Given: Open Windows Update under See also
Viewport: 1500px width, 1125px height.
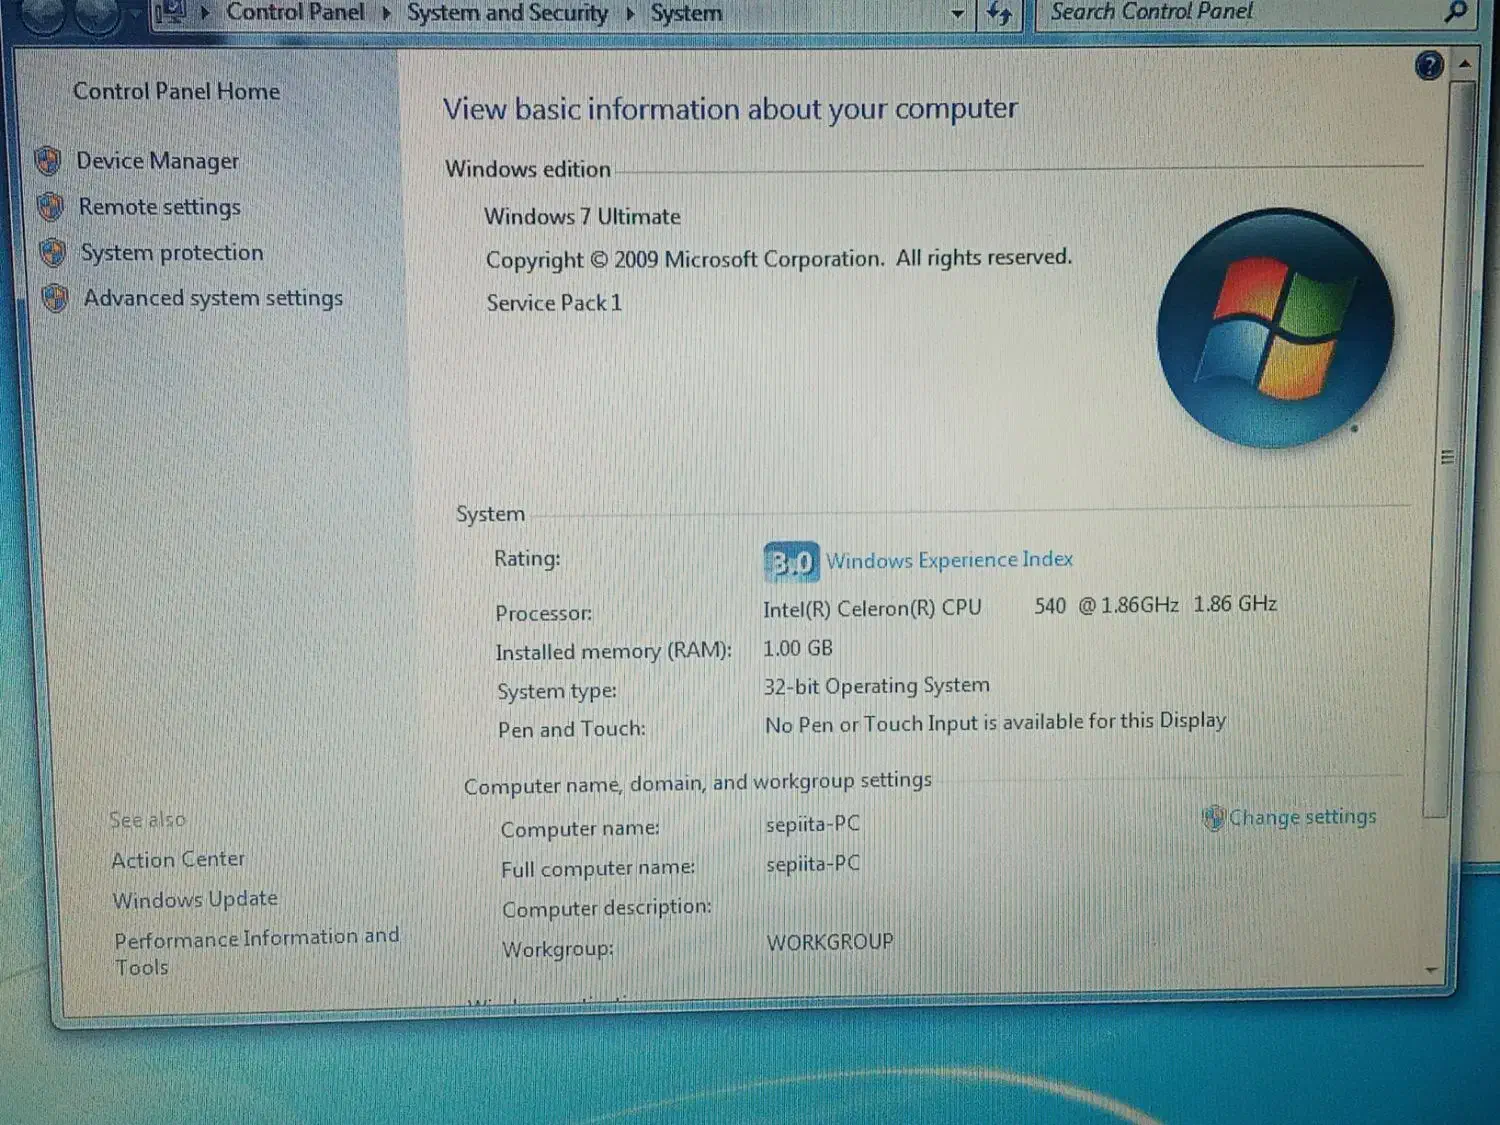Looking at the screenshot, I should (195, 899).
